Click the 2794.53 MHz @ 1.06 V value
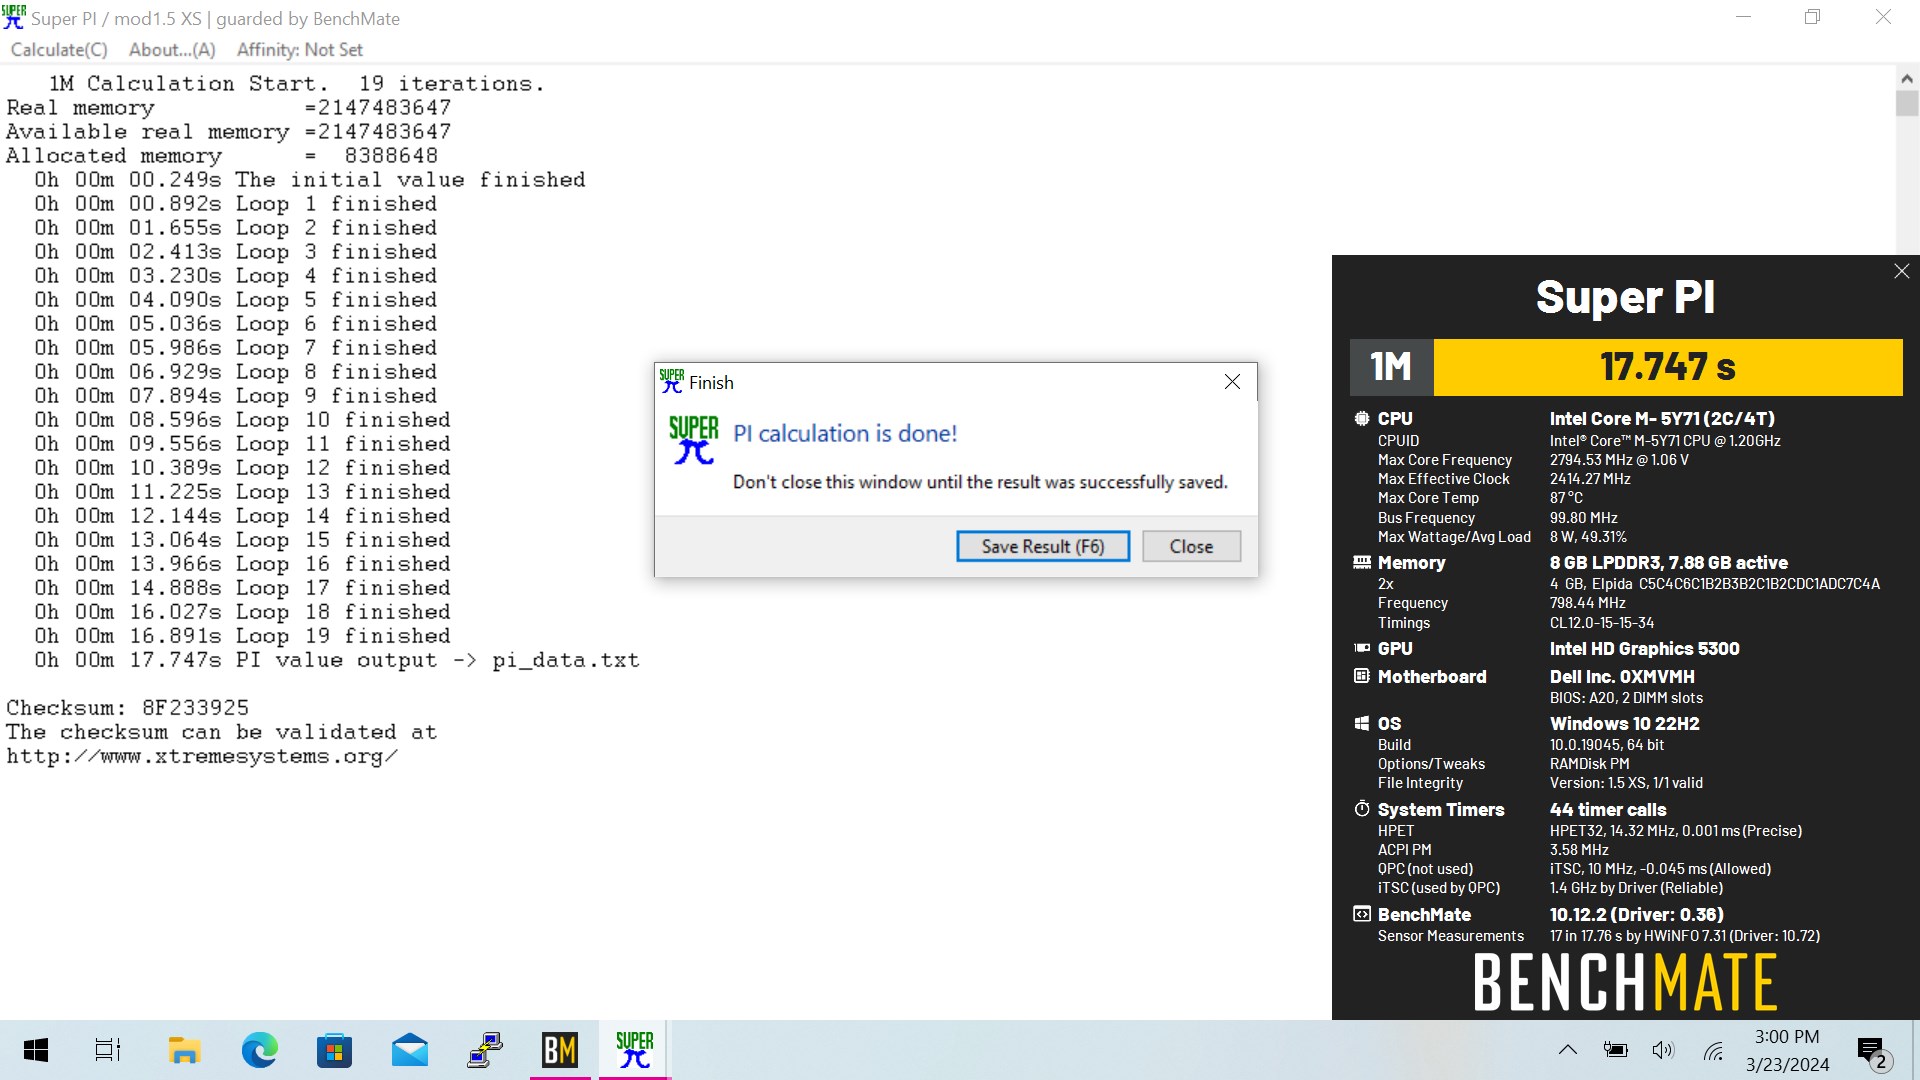The width and height of the screenshot is (1920, 1080). coord(1619,460)
